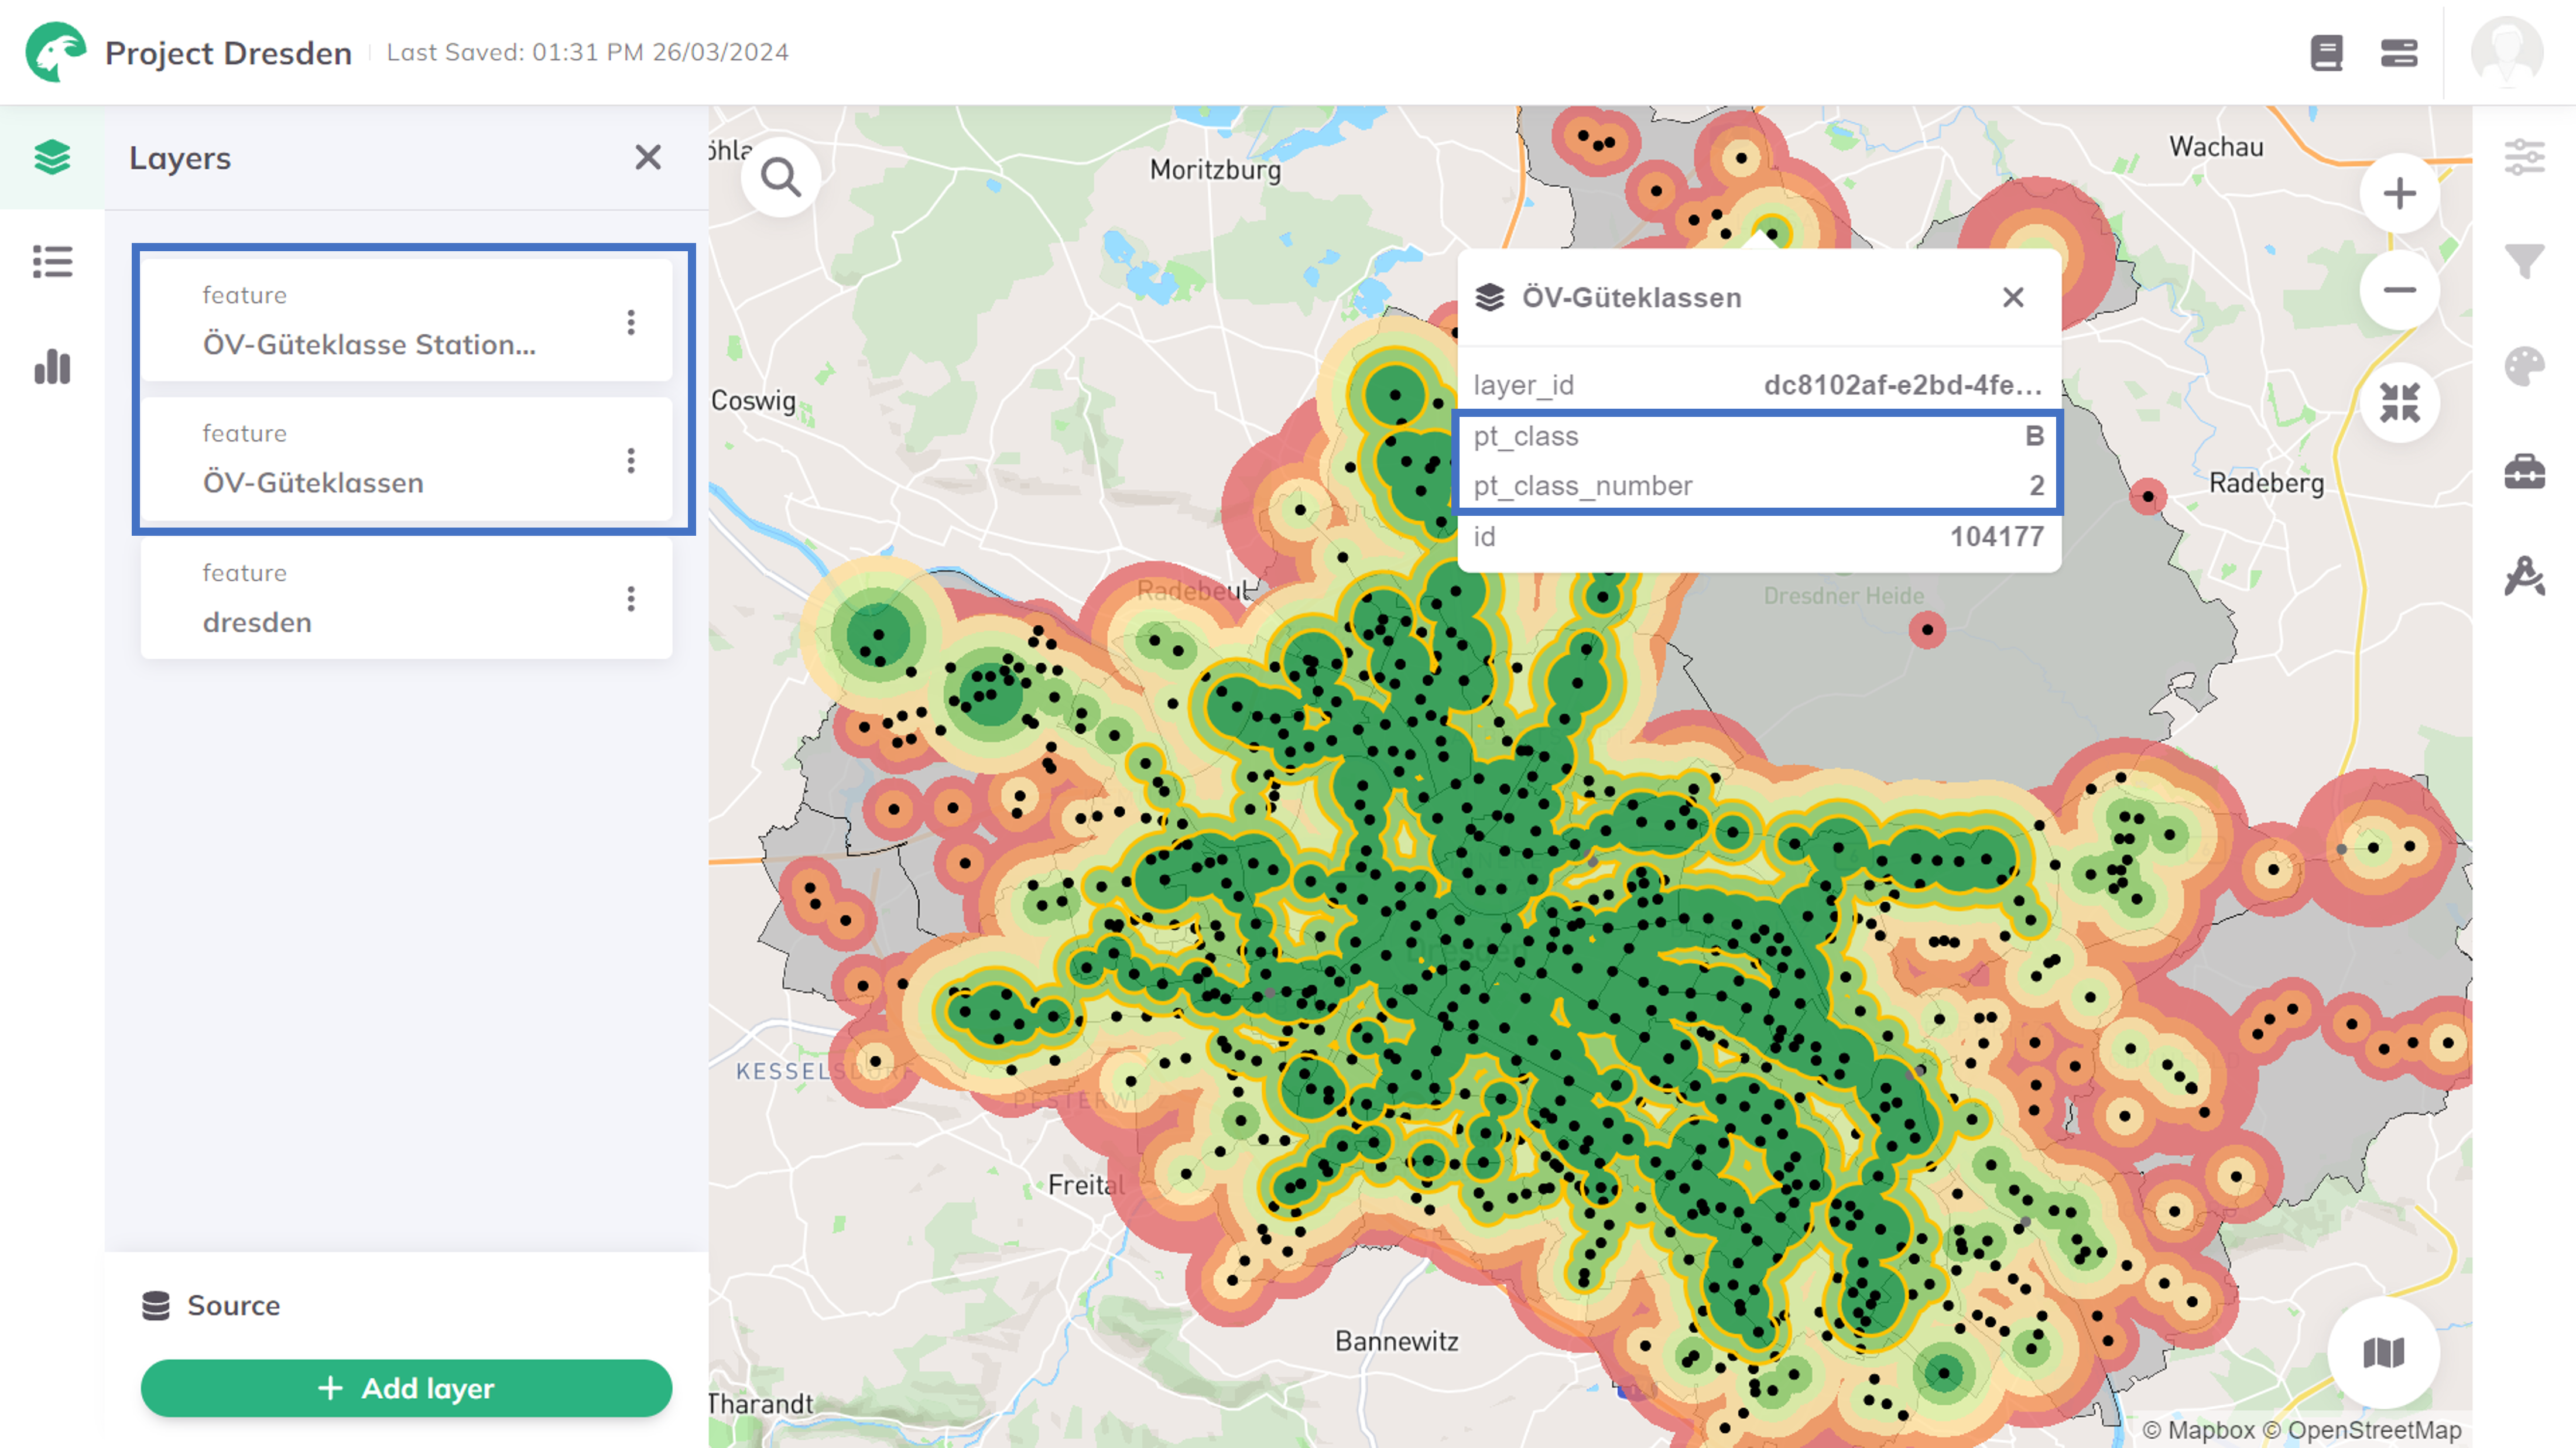This screenshot has width=2576, height=1448.
Task: Zoom in on the map
Action: [x=2399, y=193]
